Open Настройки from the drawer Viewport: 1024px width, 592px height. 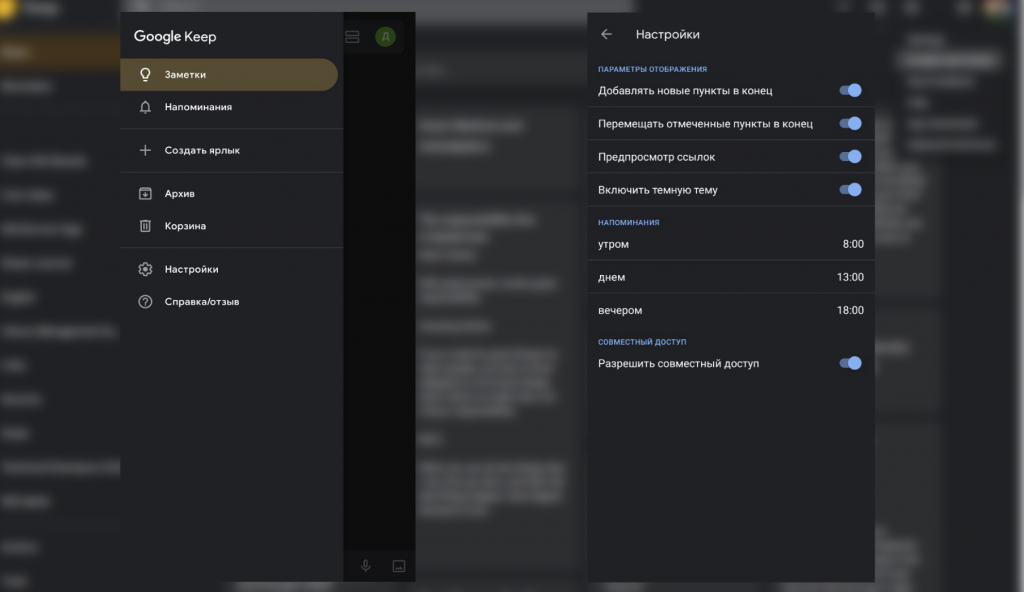point(232,269)
